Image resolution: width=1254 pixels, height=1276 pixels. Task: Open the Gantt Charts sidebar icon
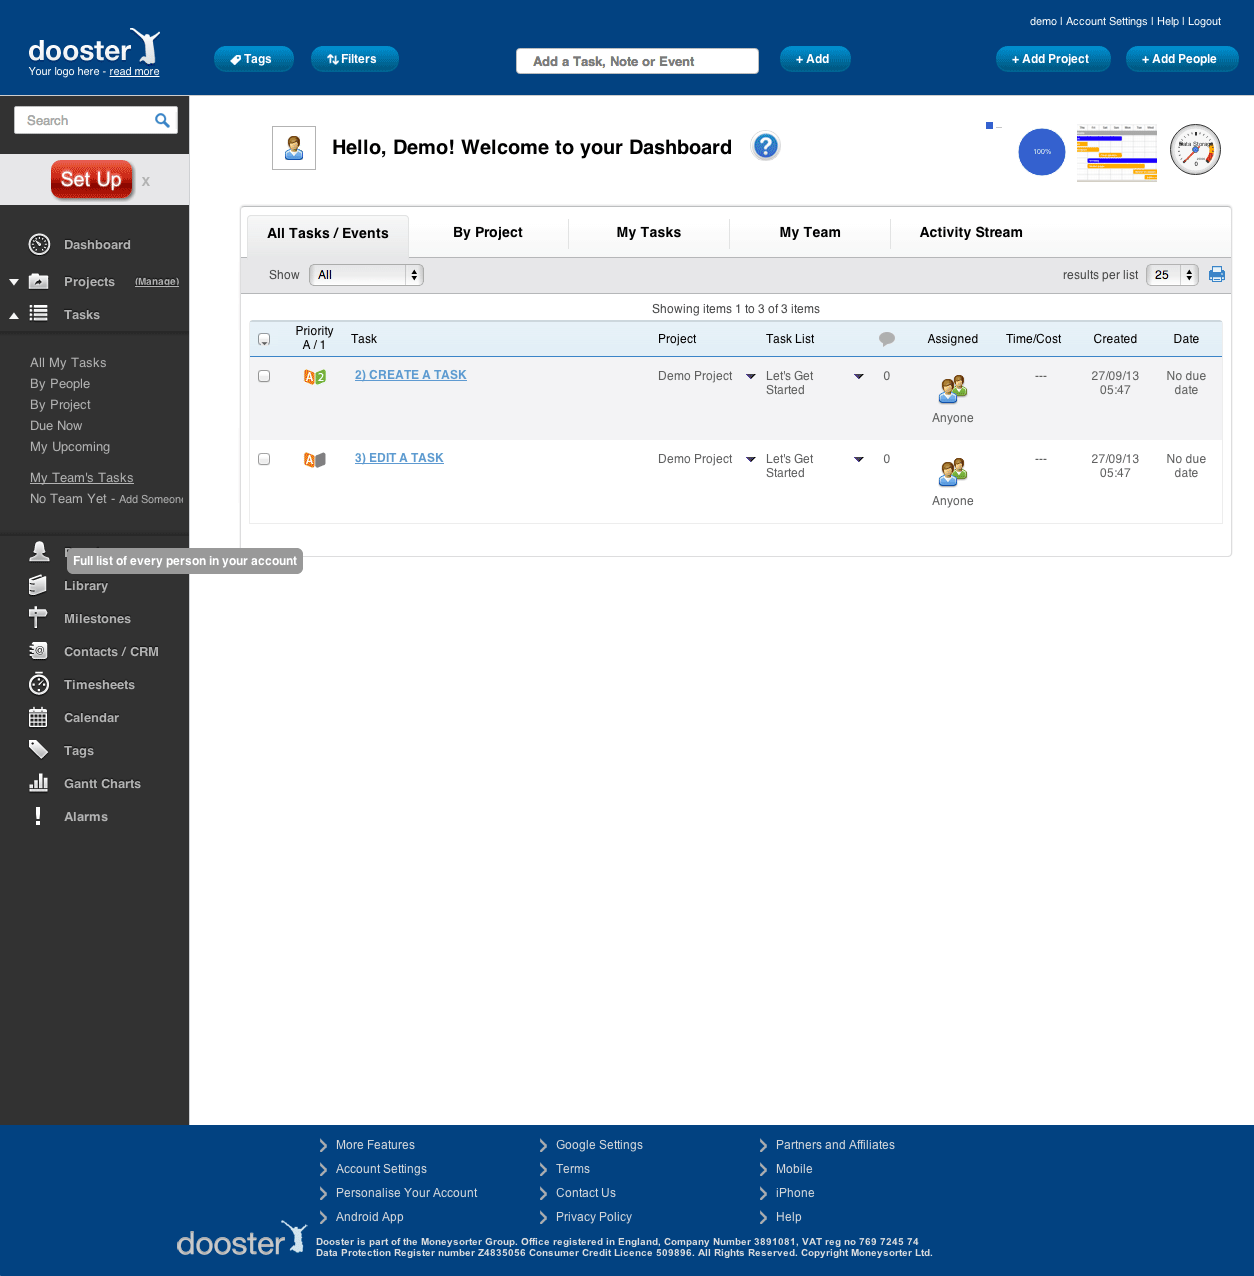39,783
